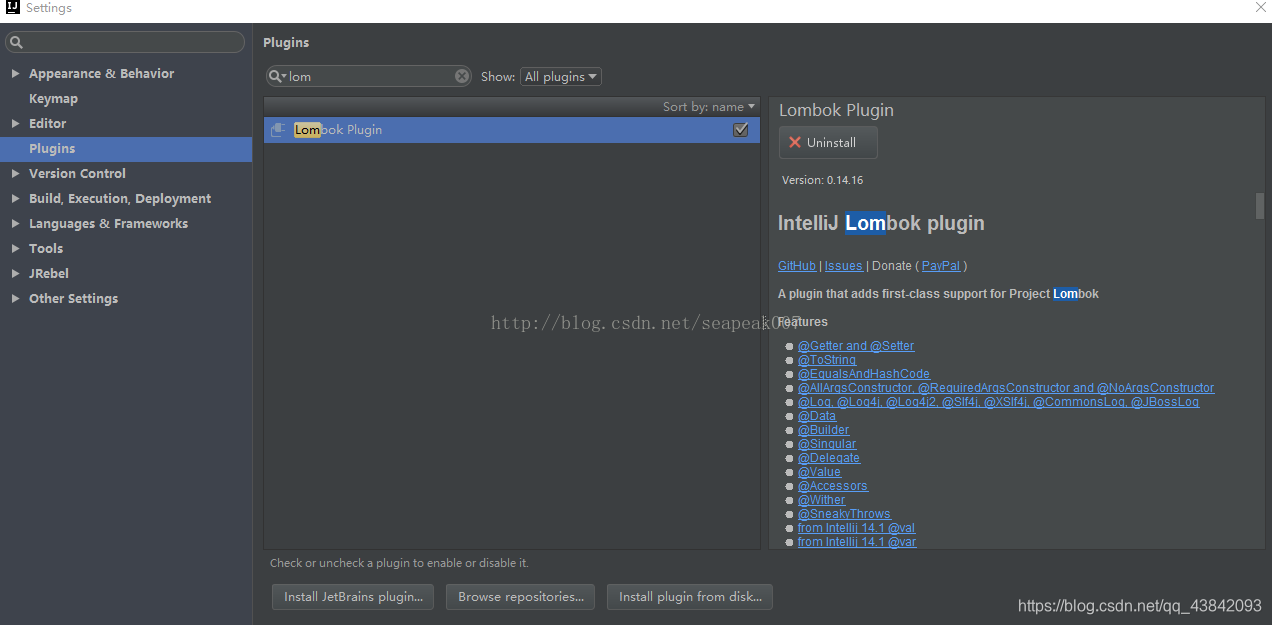Image resolution: width=1272 pixels, height=625 pixels.
Task: Expand Languages & Frameworks arrow
Action: click(x=15, y=224)
